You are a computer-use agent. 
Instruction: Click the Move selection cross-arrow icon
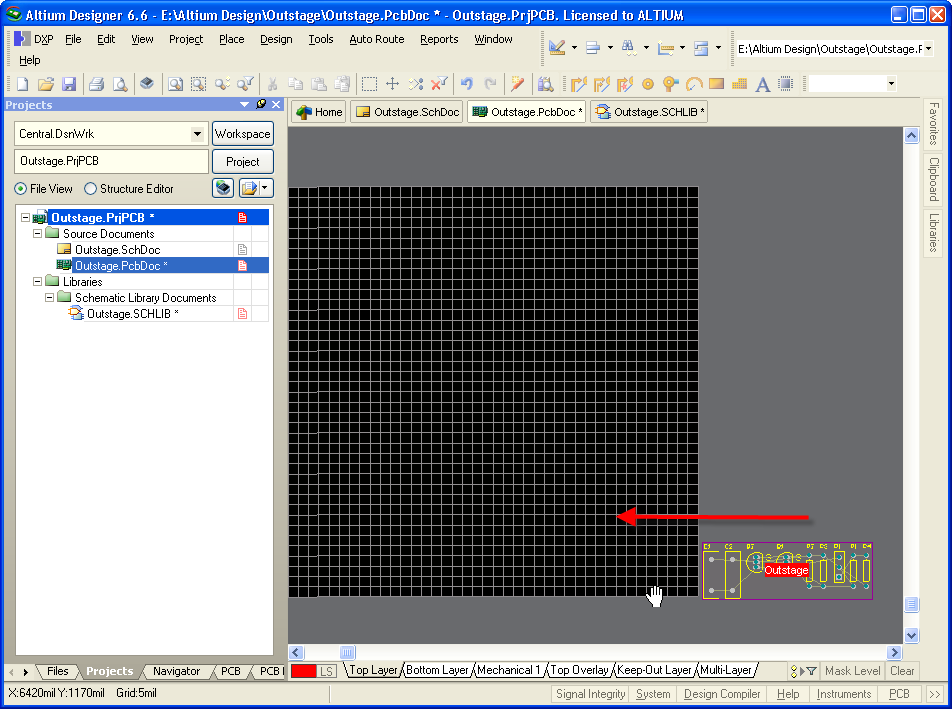click(x=393, y=84)
